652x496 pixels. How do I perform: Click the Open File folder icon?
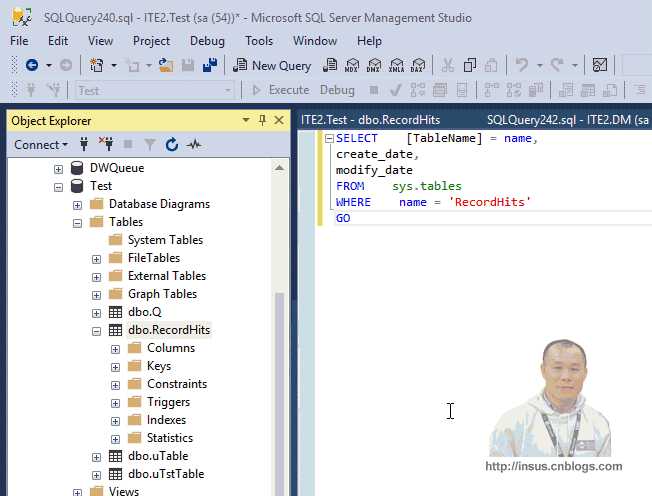[166, 65]
